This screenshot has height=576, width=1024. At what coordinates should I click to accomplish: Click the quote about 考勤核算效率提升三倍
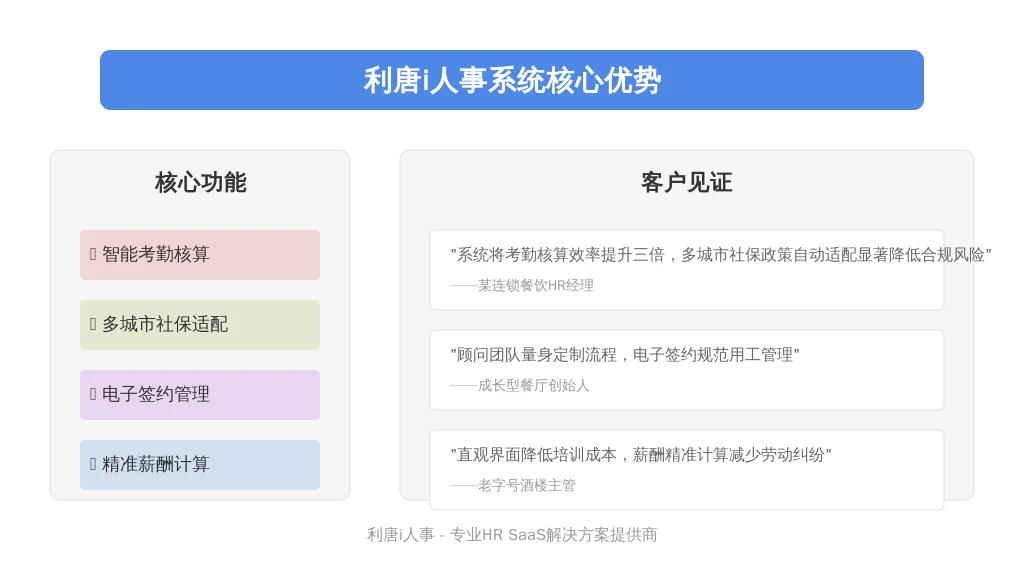coord(721,255)
